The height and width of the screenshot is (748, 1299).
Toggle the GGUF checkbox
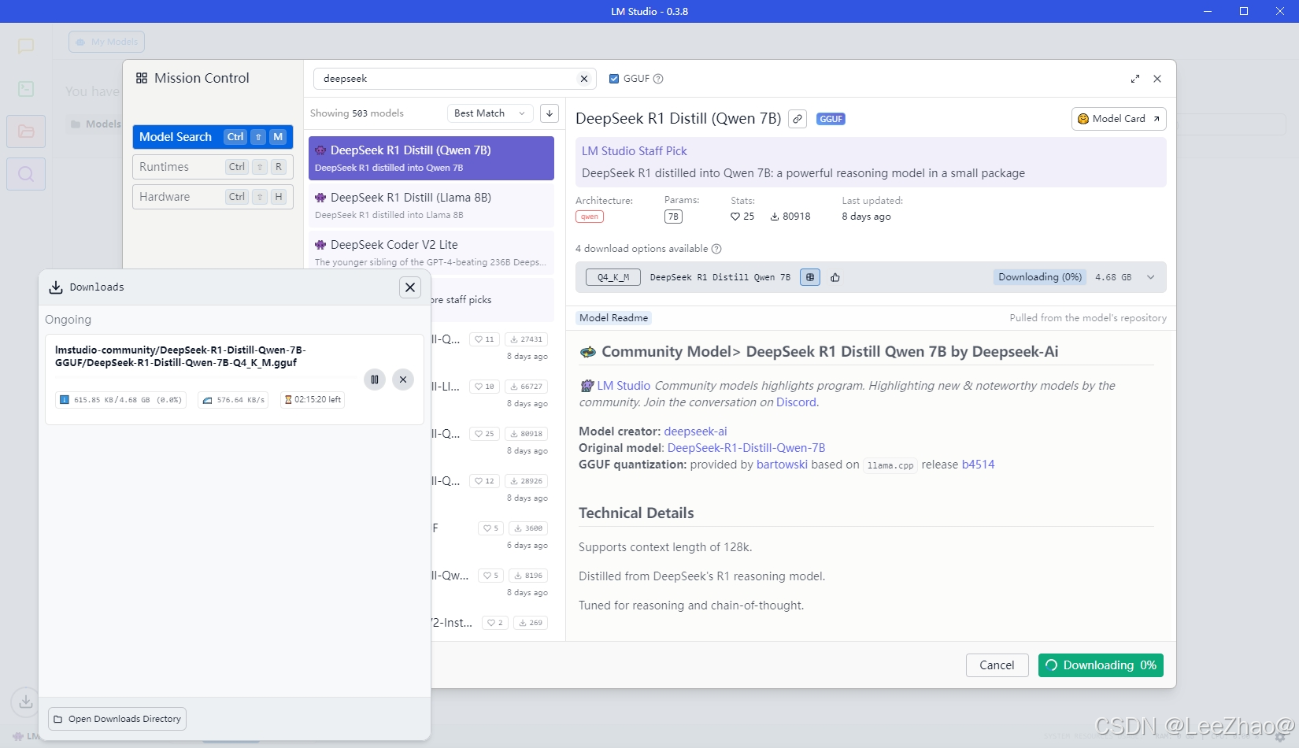pyautogui.click(x=614, y=79)
